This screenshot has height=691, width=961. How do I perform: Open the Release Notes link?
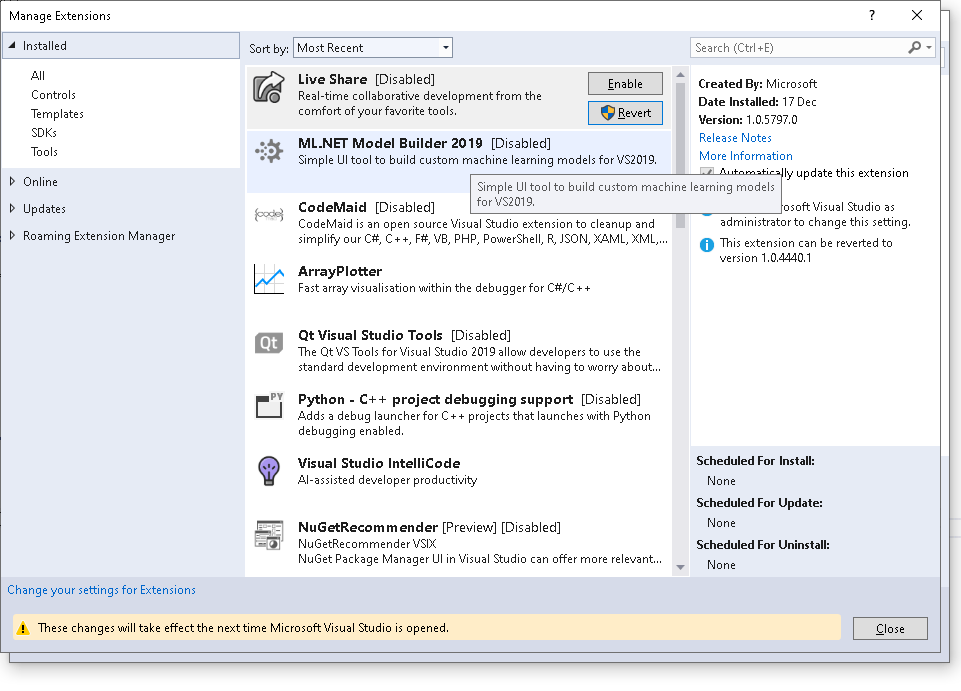735,137
